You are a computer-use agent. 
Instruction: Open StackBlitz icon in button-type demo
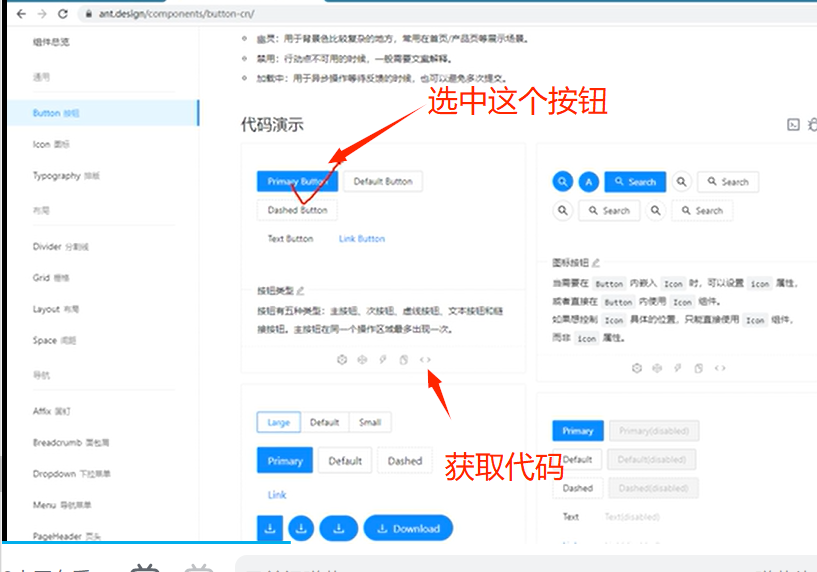click(x=383, y=359)
